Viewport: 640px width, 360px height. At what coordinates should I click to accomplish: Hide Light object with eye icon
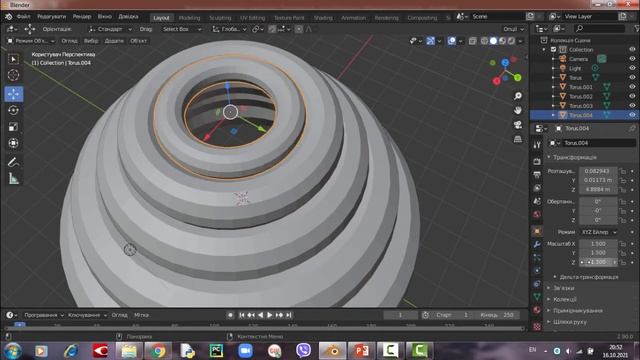632,68
